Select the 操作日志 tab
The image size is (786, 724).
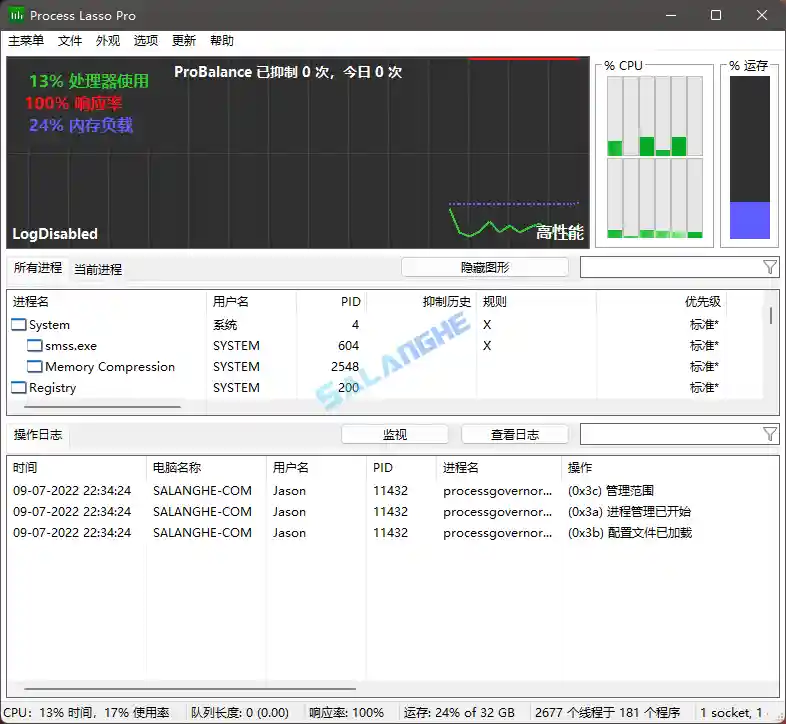tap(38, 435)
